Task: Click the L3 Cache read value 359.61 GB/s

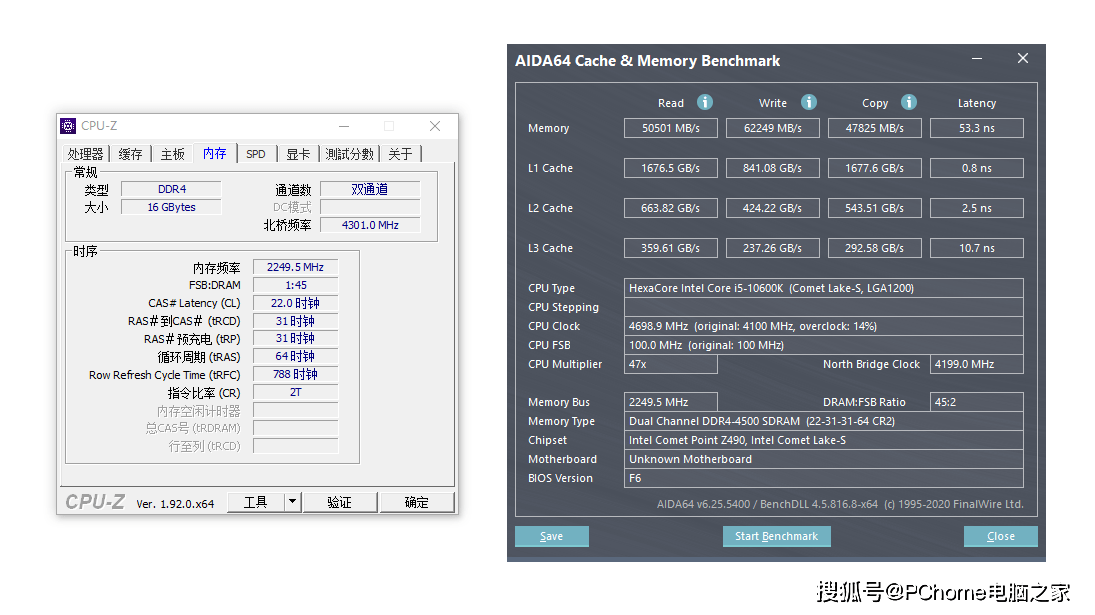Action: [670, 248]
